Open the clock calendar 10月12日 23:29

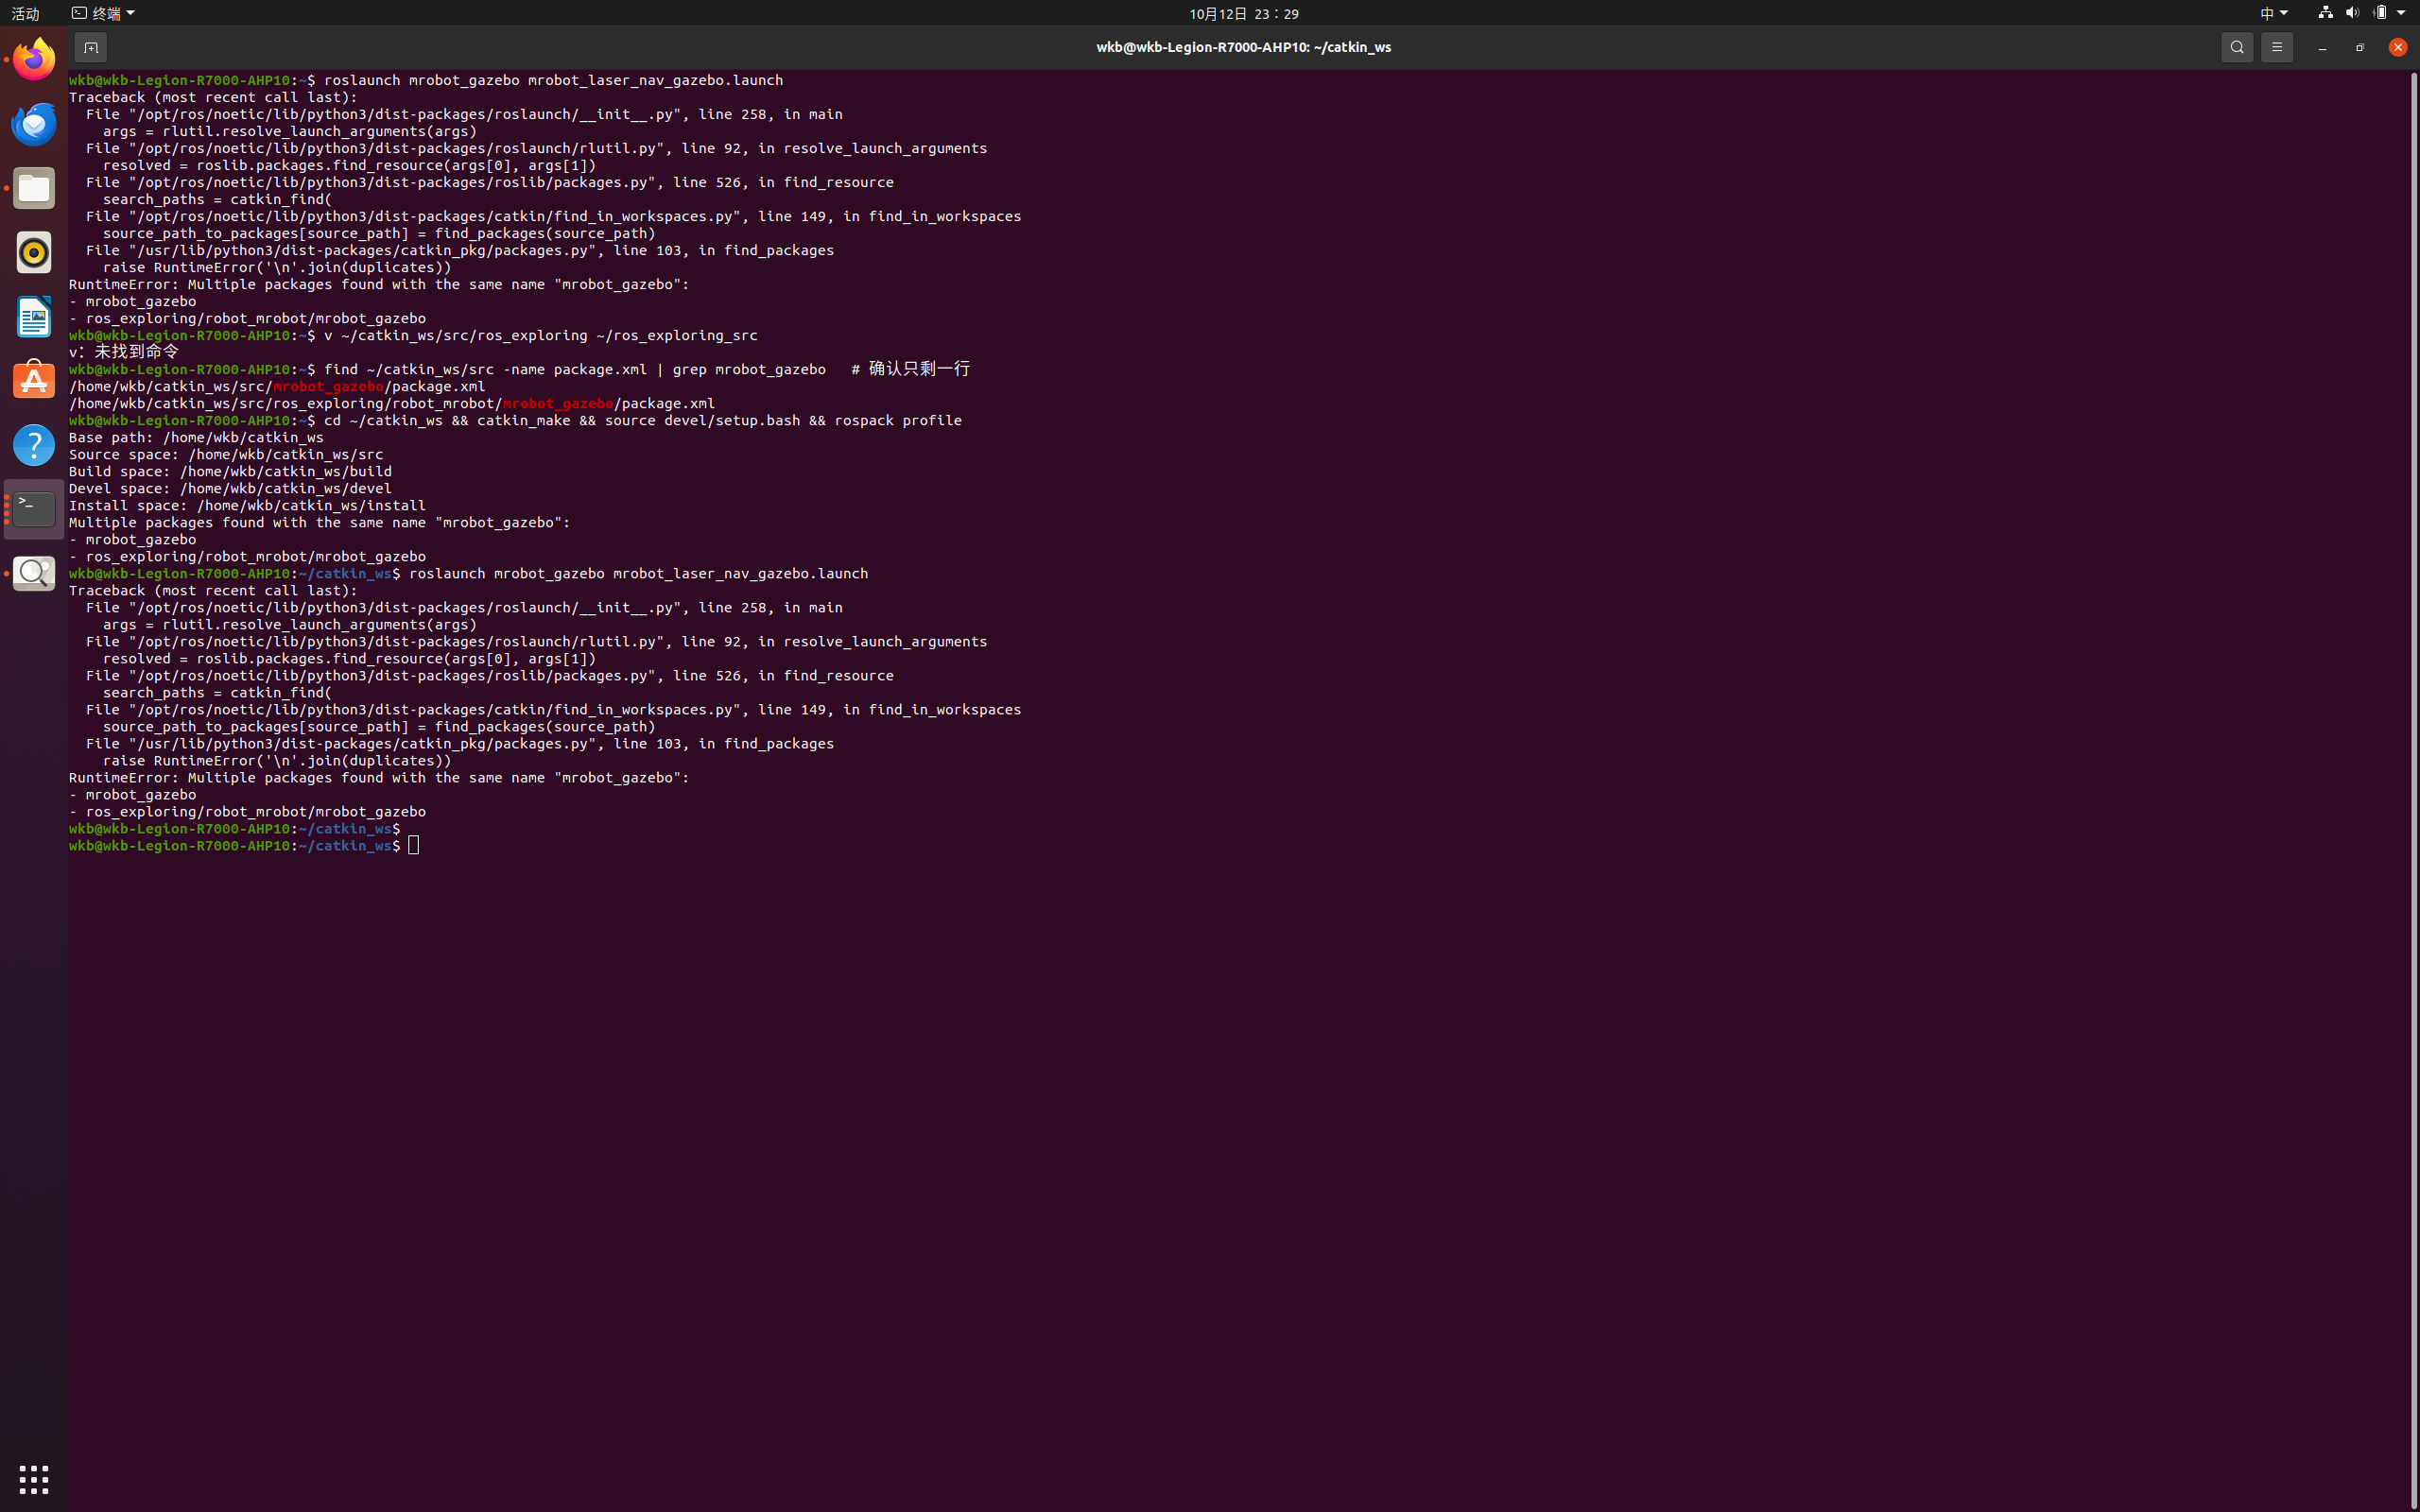1244,13
